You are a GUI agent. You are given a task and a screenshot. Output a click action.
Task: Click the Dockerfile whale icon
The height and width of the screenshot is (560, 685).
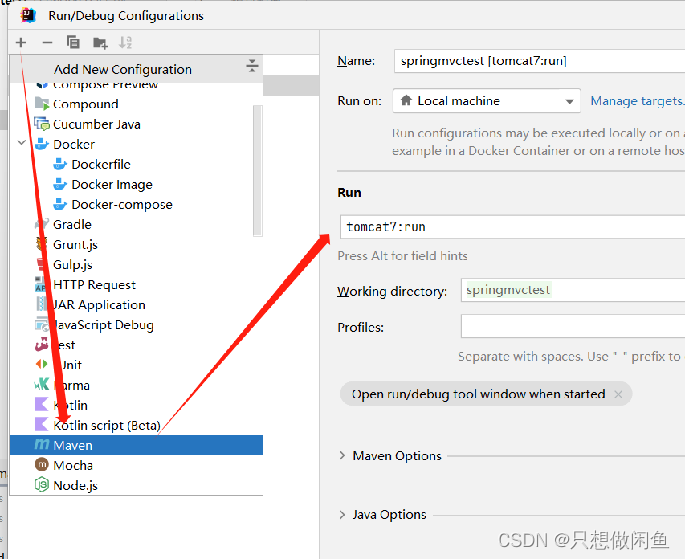60,164
